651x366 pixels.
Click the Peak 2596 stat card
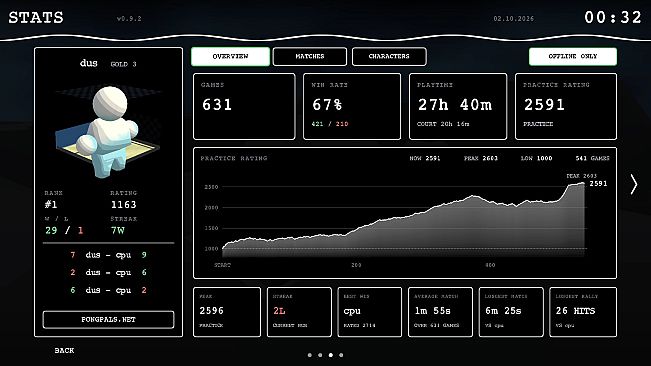click(227, 312)
